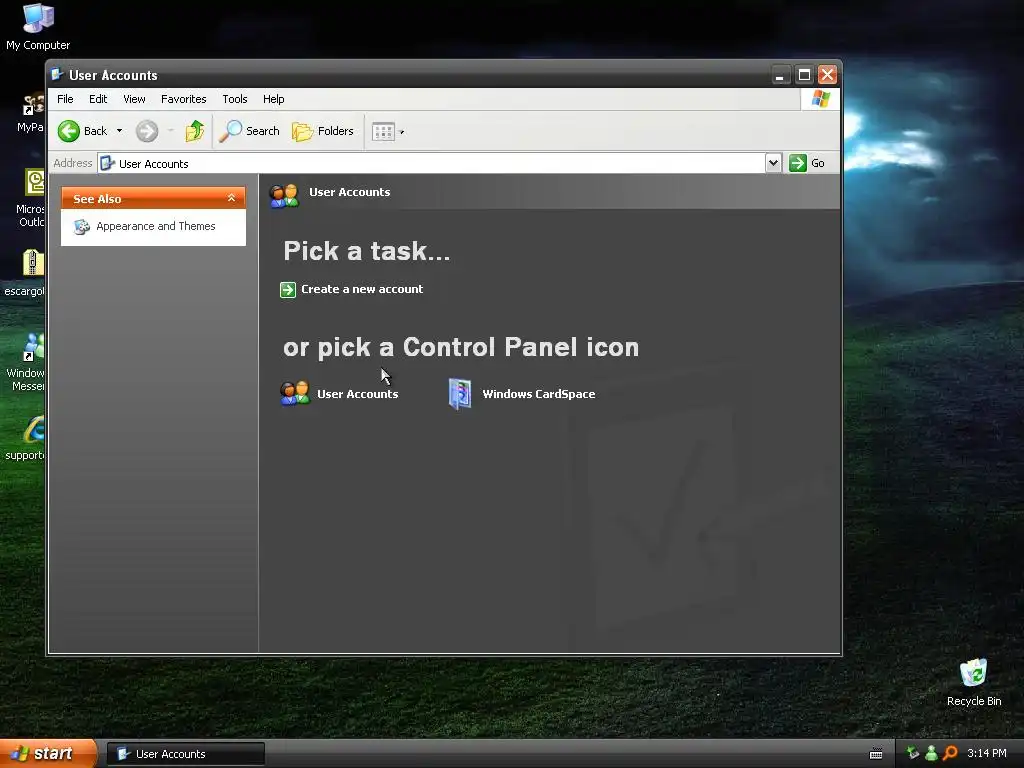Expand the Views dropdown arrow
This screenshot has width=1024, height=768.
402,132
